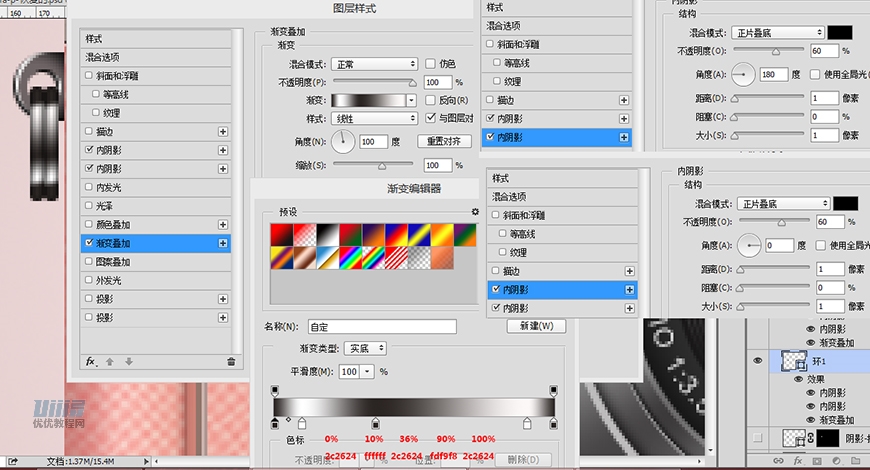Select 混合选项 in the main Layer Style list

pos(156,57)
